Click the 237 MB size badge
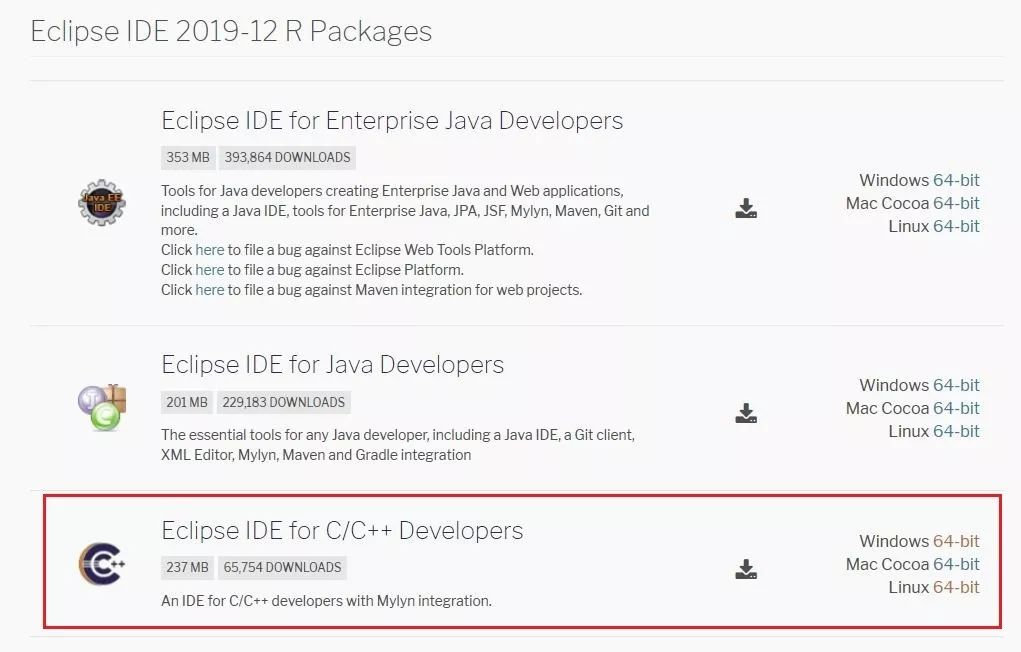Screen dimensions: 1021x652 pos(187,567)
